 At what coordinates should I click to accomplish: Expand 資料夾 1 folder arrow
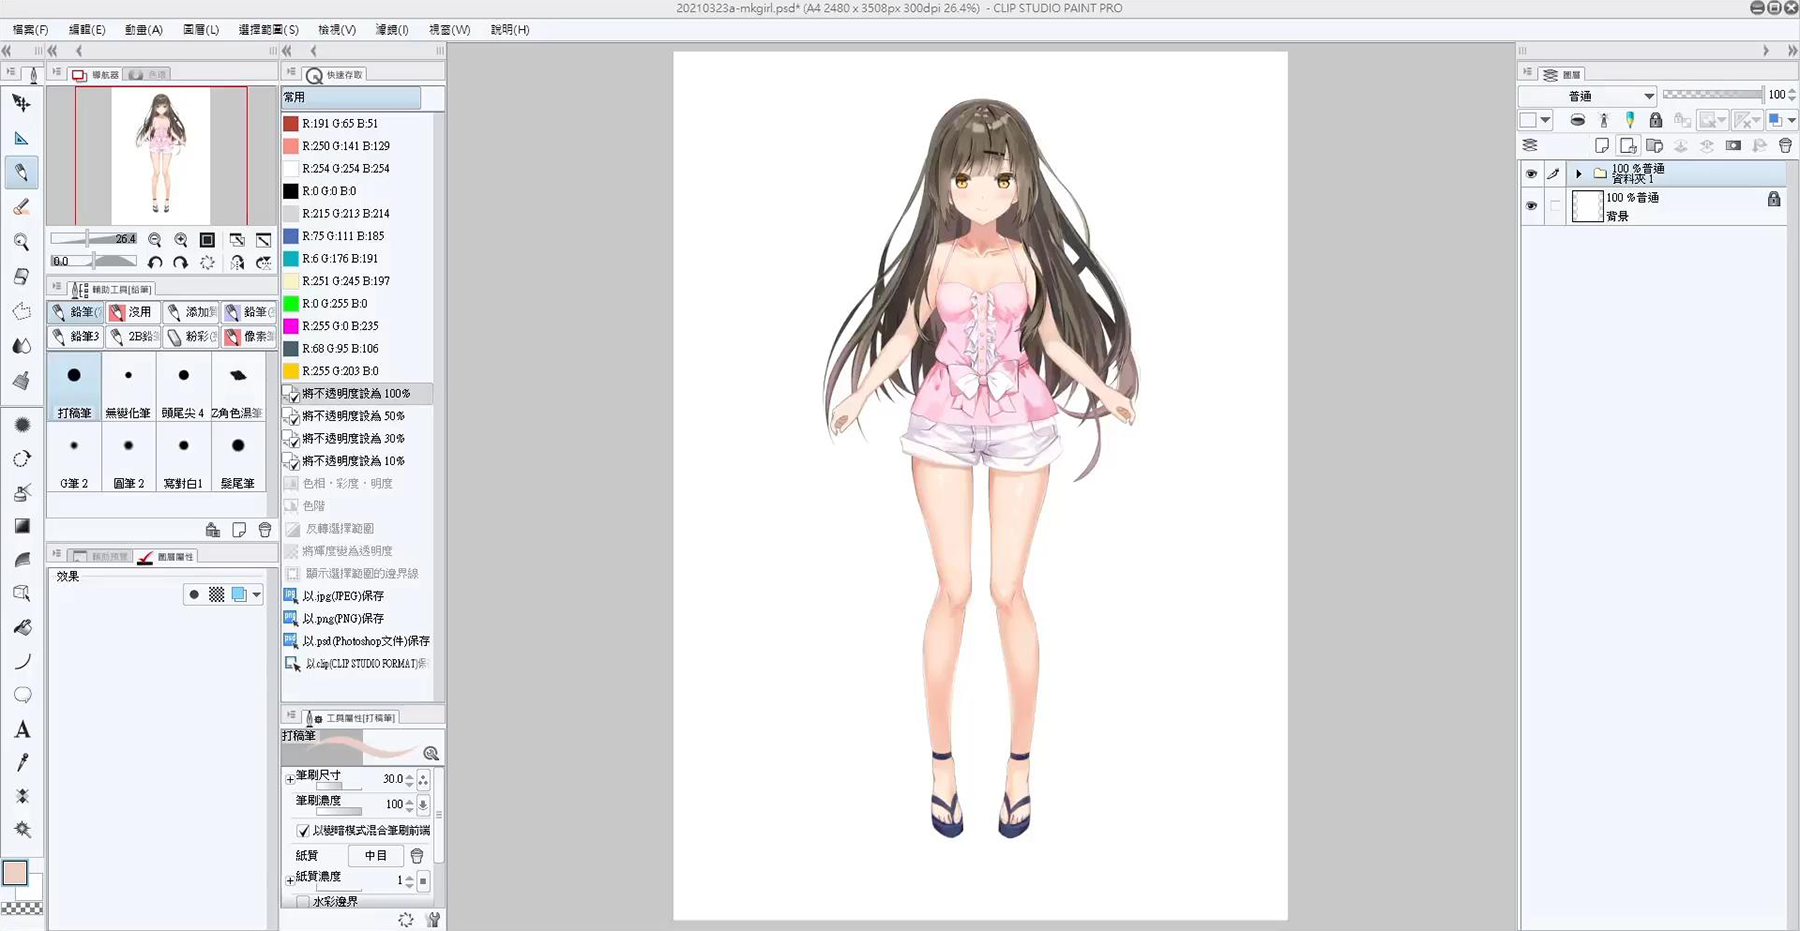pos(1579,174)
